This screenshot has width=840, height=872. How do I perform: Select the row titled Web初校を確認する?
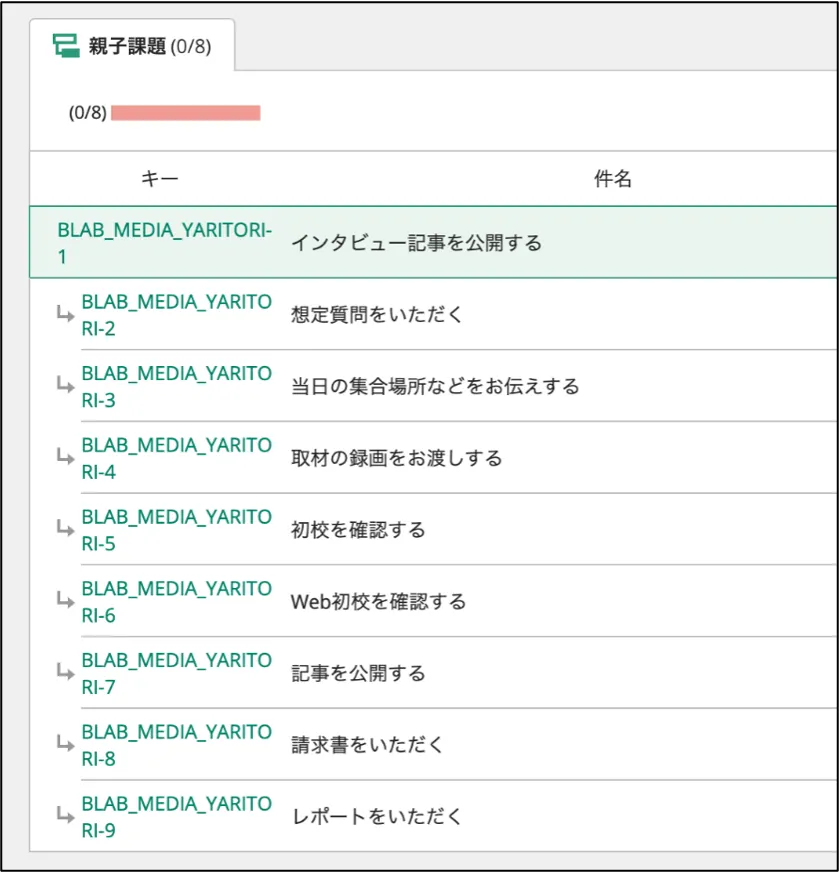[x=459, y=601]
